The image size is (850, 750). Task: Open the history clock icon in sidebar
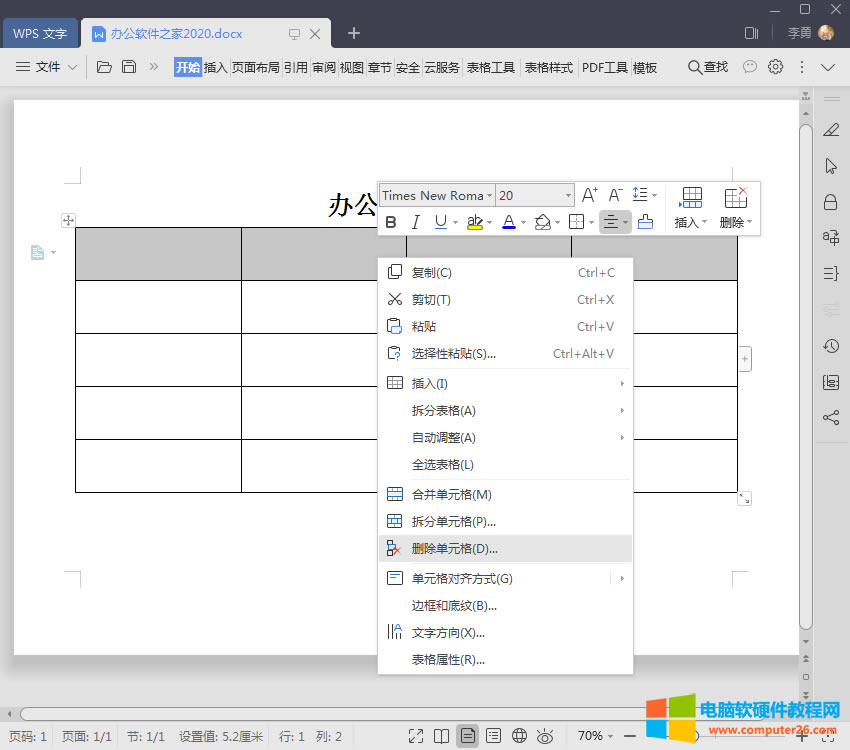830,346
